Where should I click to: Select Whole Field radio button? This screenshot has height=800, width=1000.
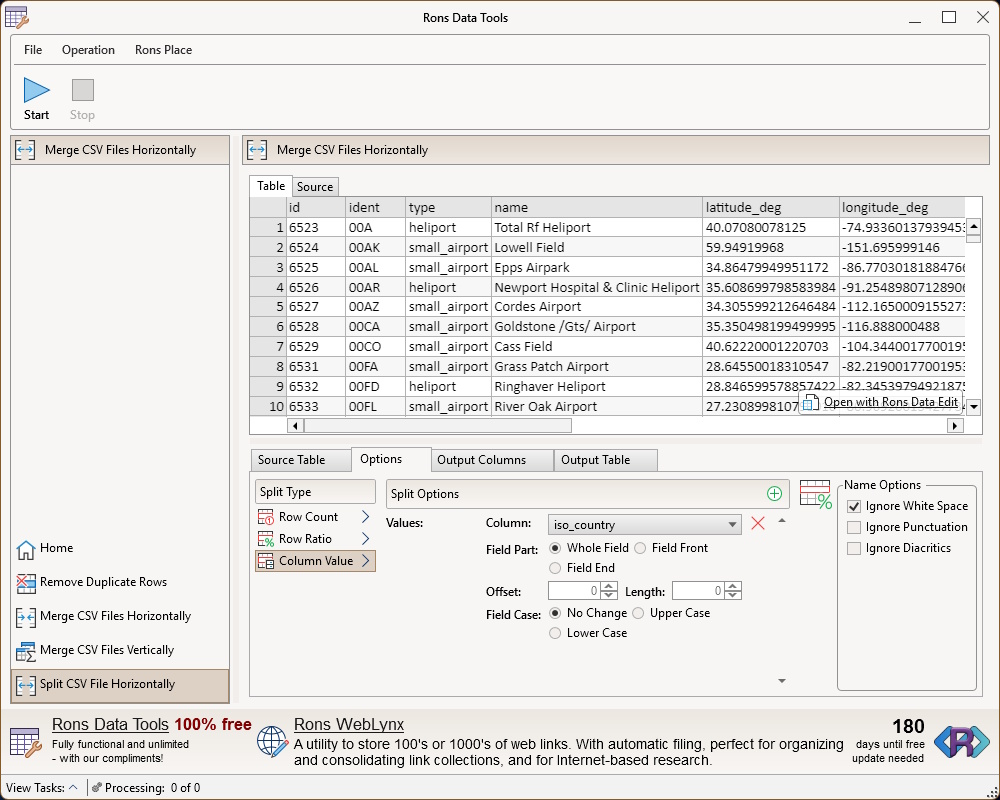click(x=555, y=548)
